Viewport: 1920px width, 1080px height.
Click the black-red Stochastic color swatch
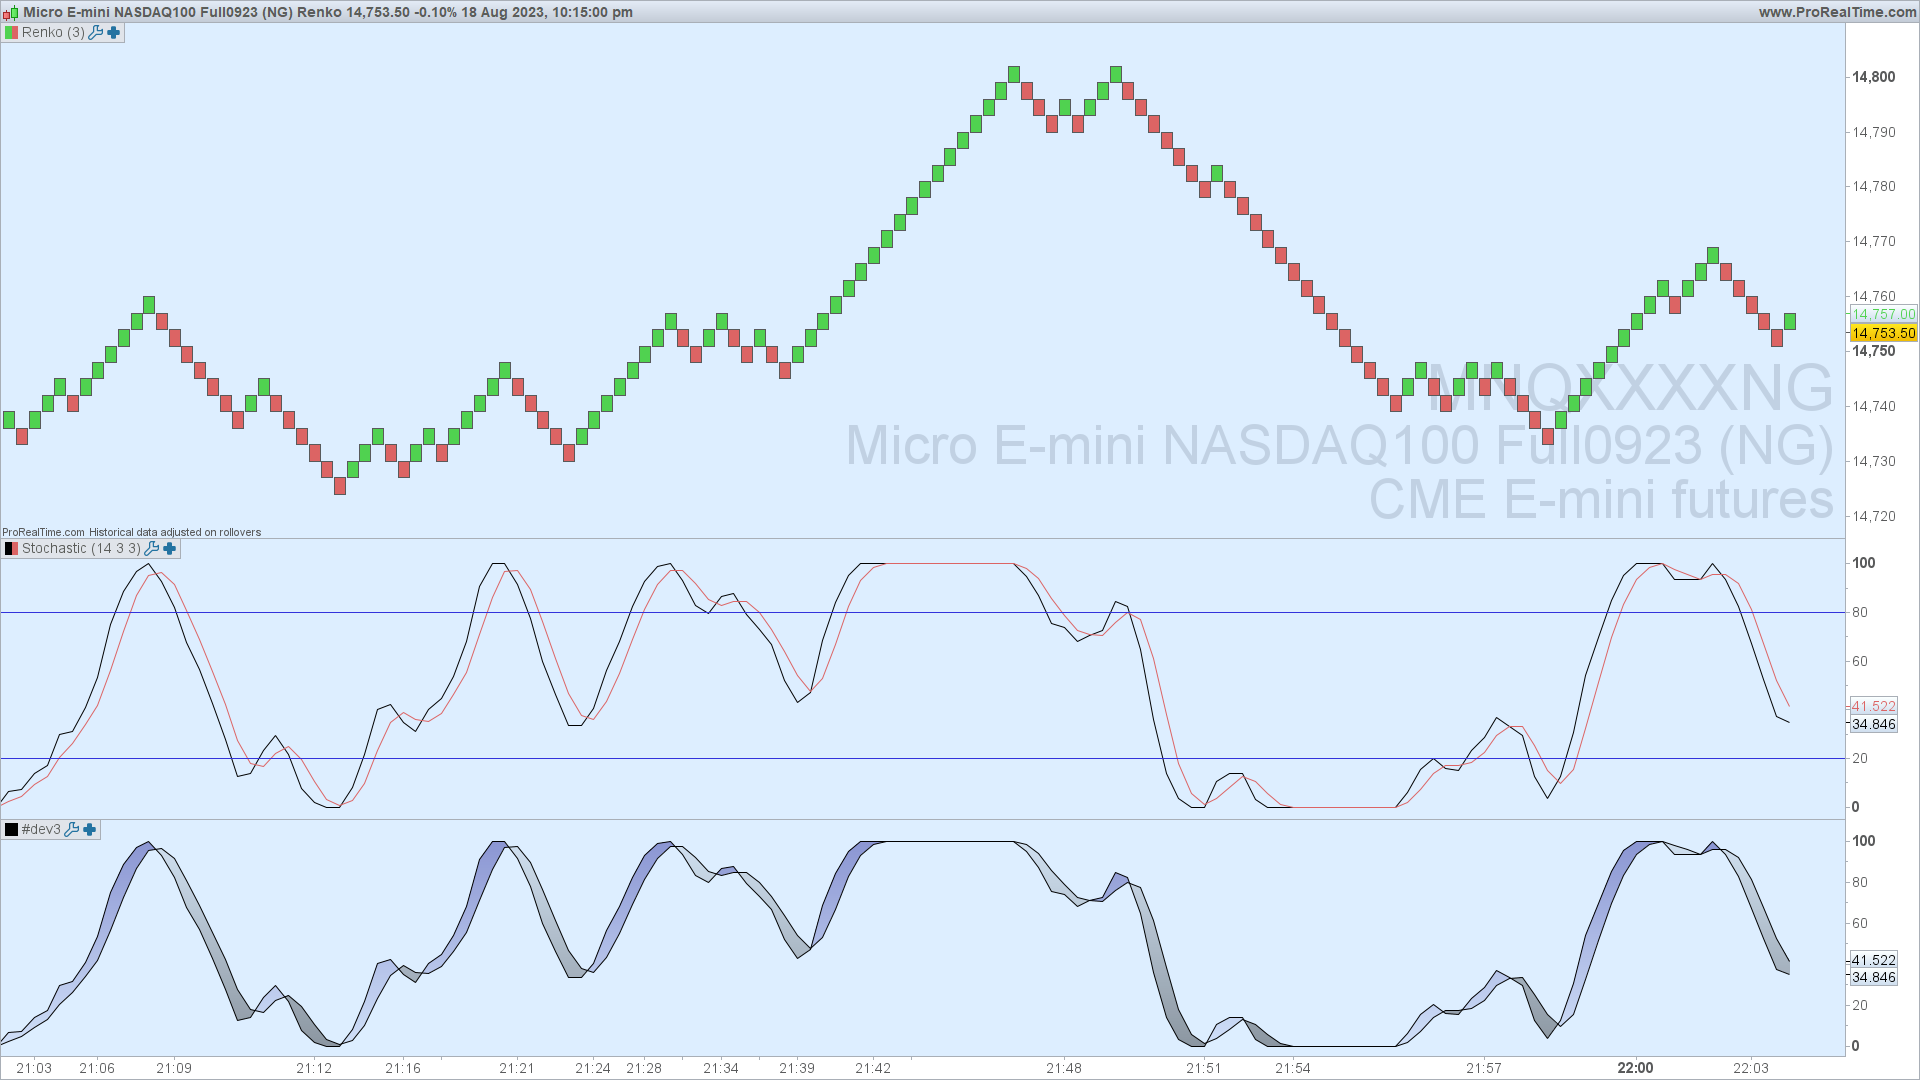[x=11, y=549]
